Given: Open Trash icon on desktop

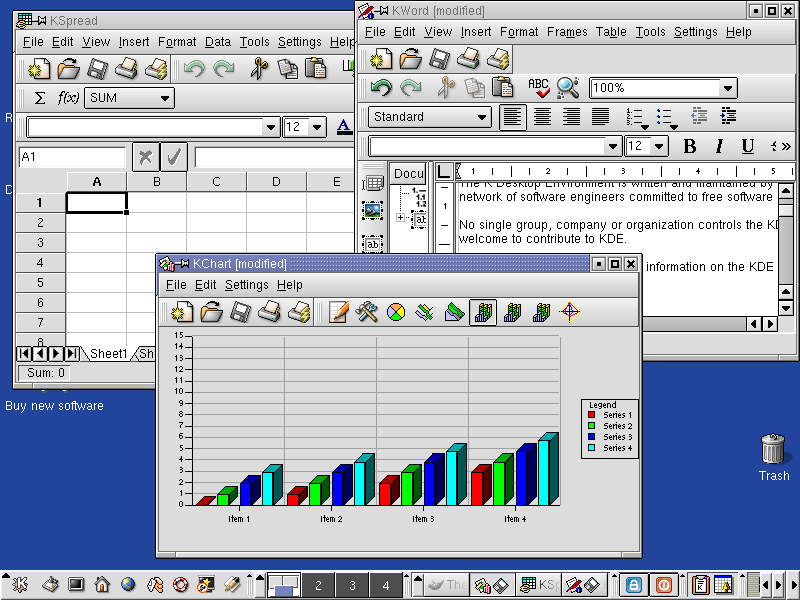Looking at the screenshot, I should (x=773, y=457).
